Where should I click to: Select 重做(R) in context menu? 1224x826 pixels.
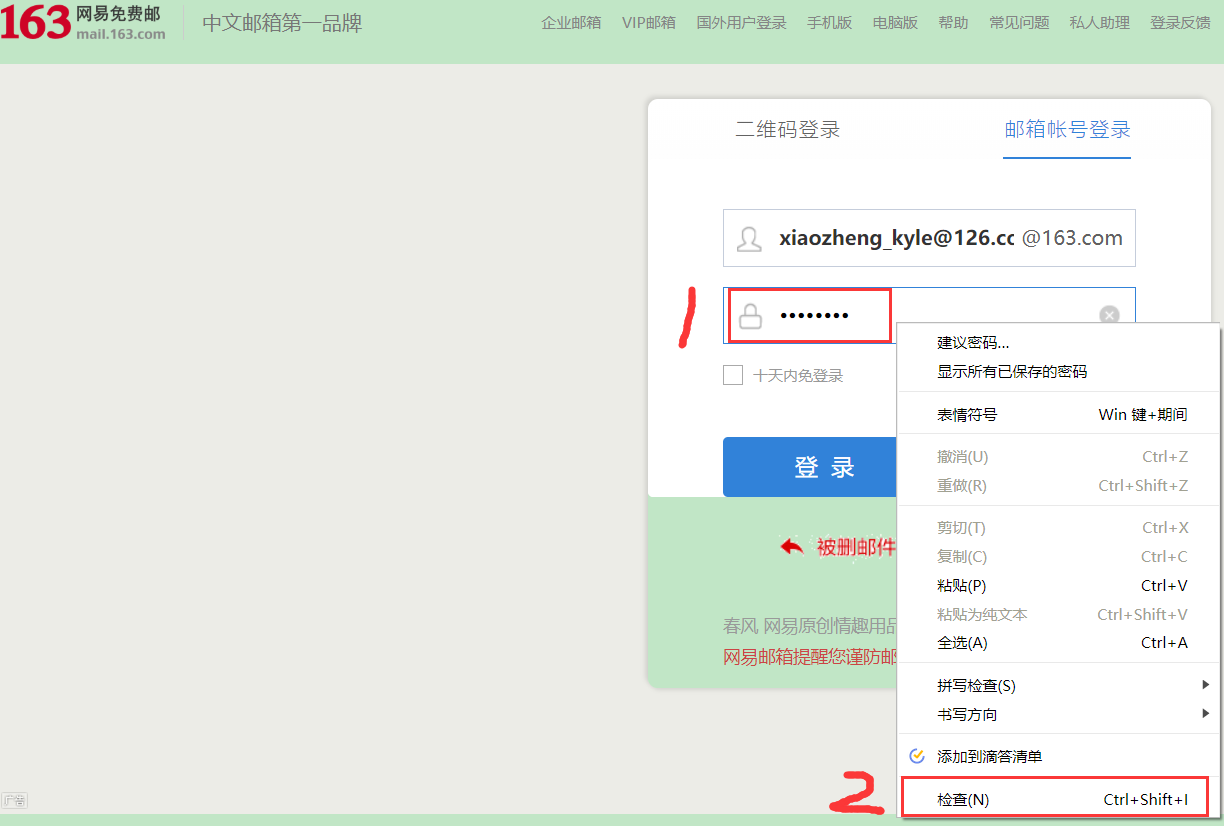(1060, 485)
